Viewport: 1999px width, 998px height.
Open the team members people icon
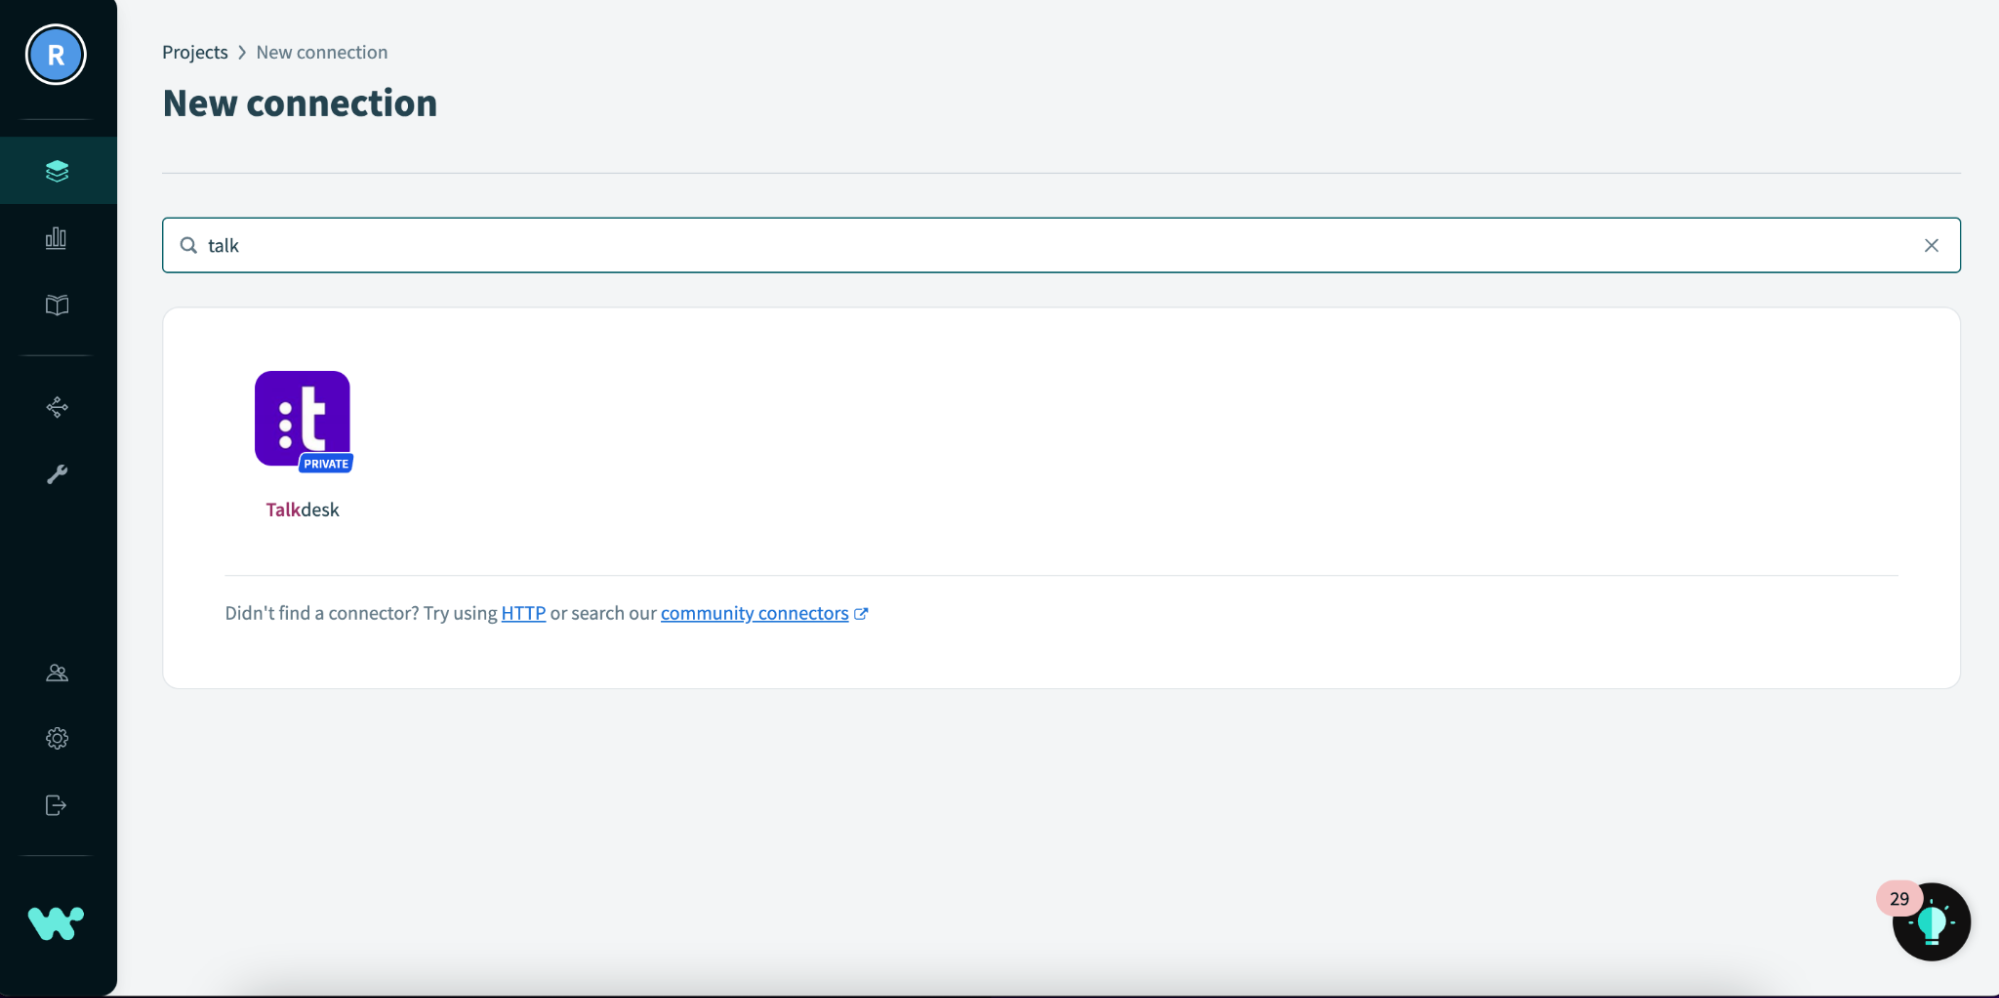tap(57, 673)
